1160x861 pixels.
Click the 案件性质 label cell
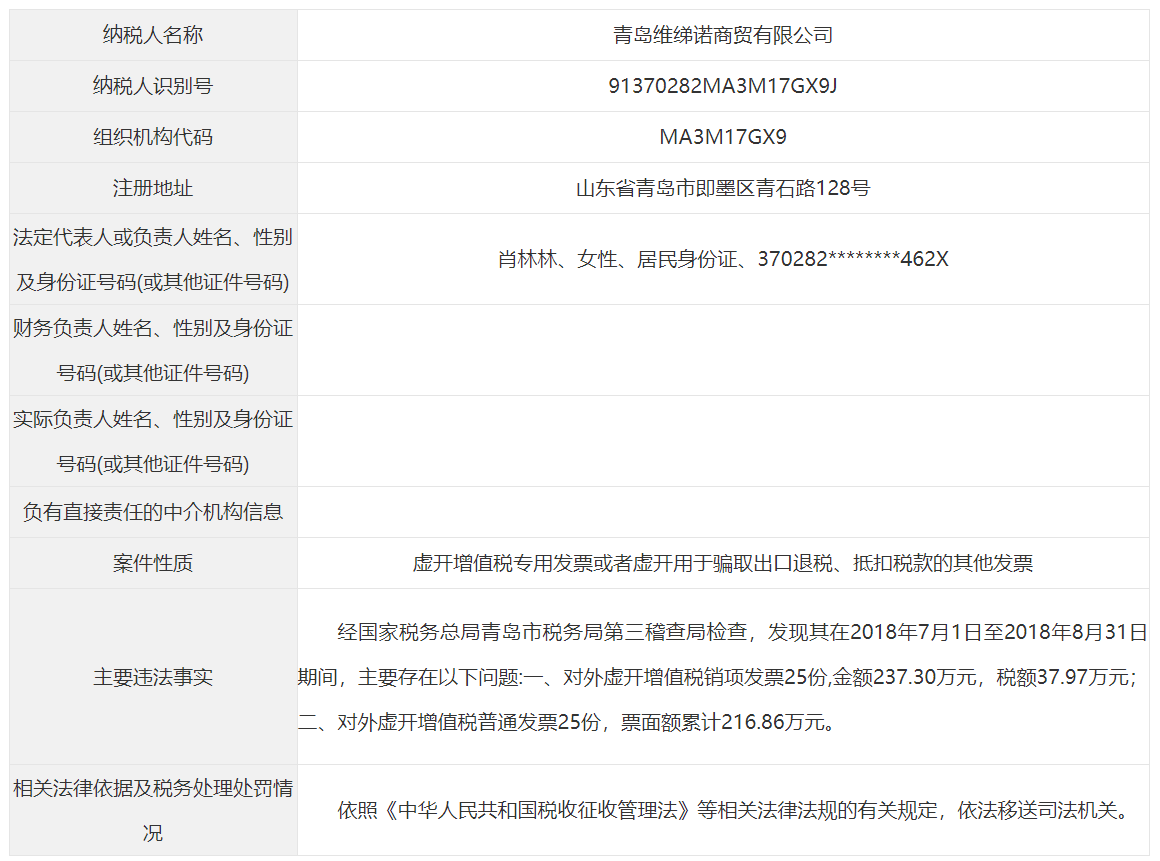(x=153, y=563)
